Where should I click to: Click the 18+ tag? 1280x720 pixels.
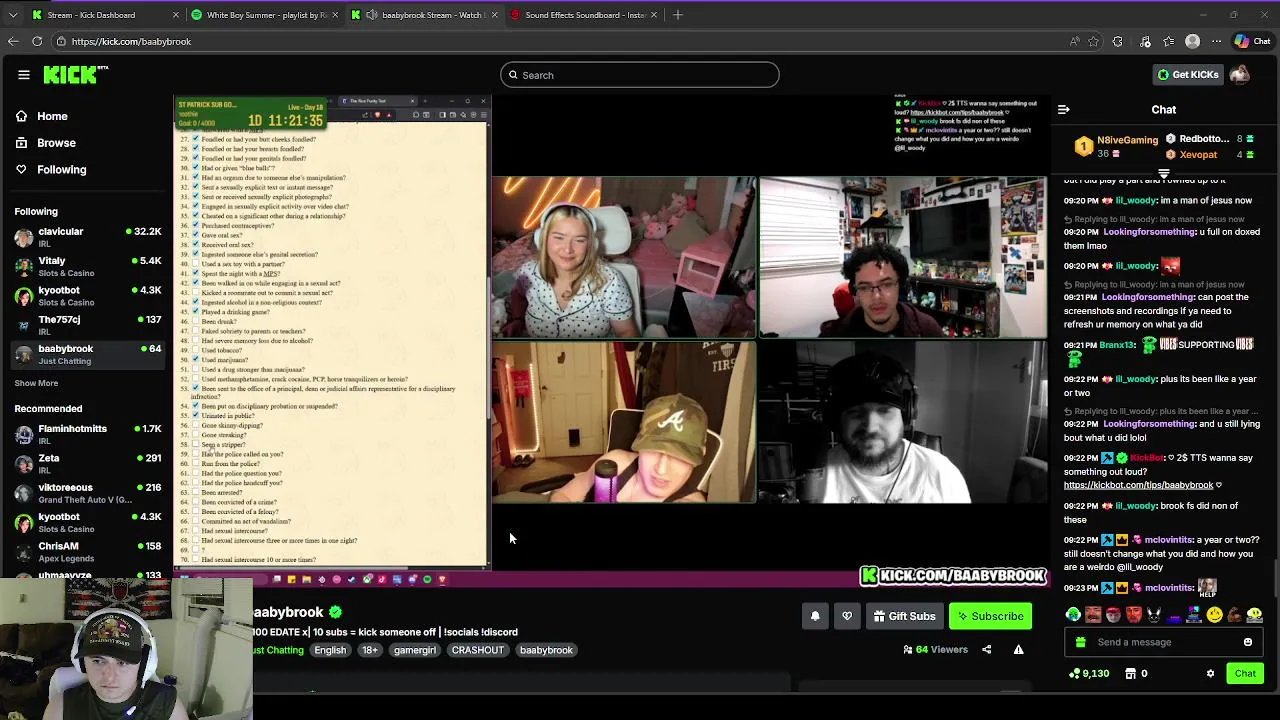tap(370, 650)
